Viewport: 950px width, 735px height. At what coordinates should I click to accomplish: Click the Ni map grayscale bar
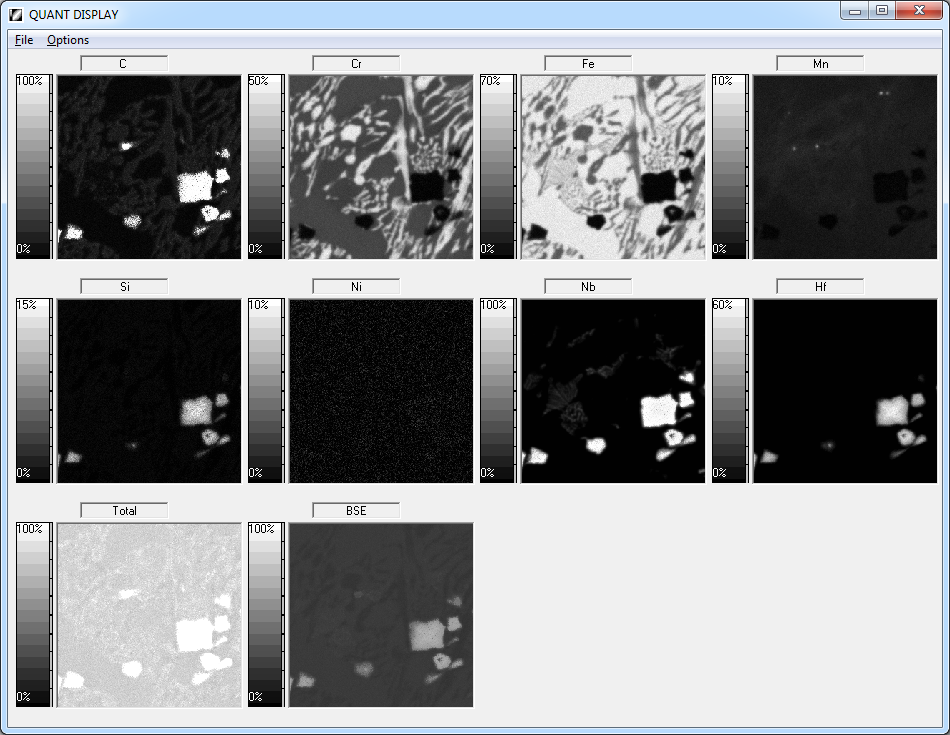pyautogui.click(x=266, y=391)
